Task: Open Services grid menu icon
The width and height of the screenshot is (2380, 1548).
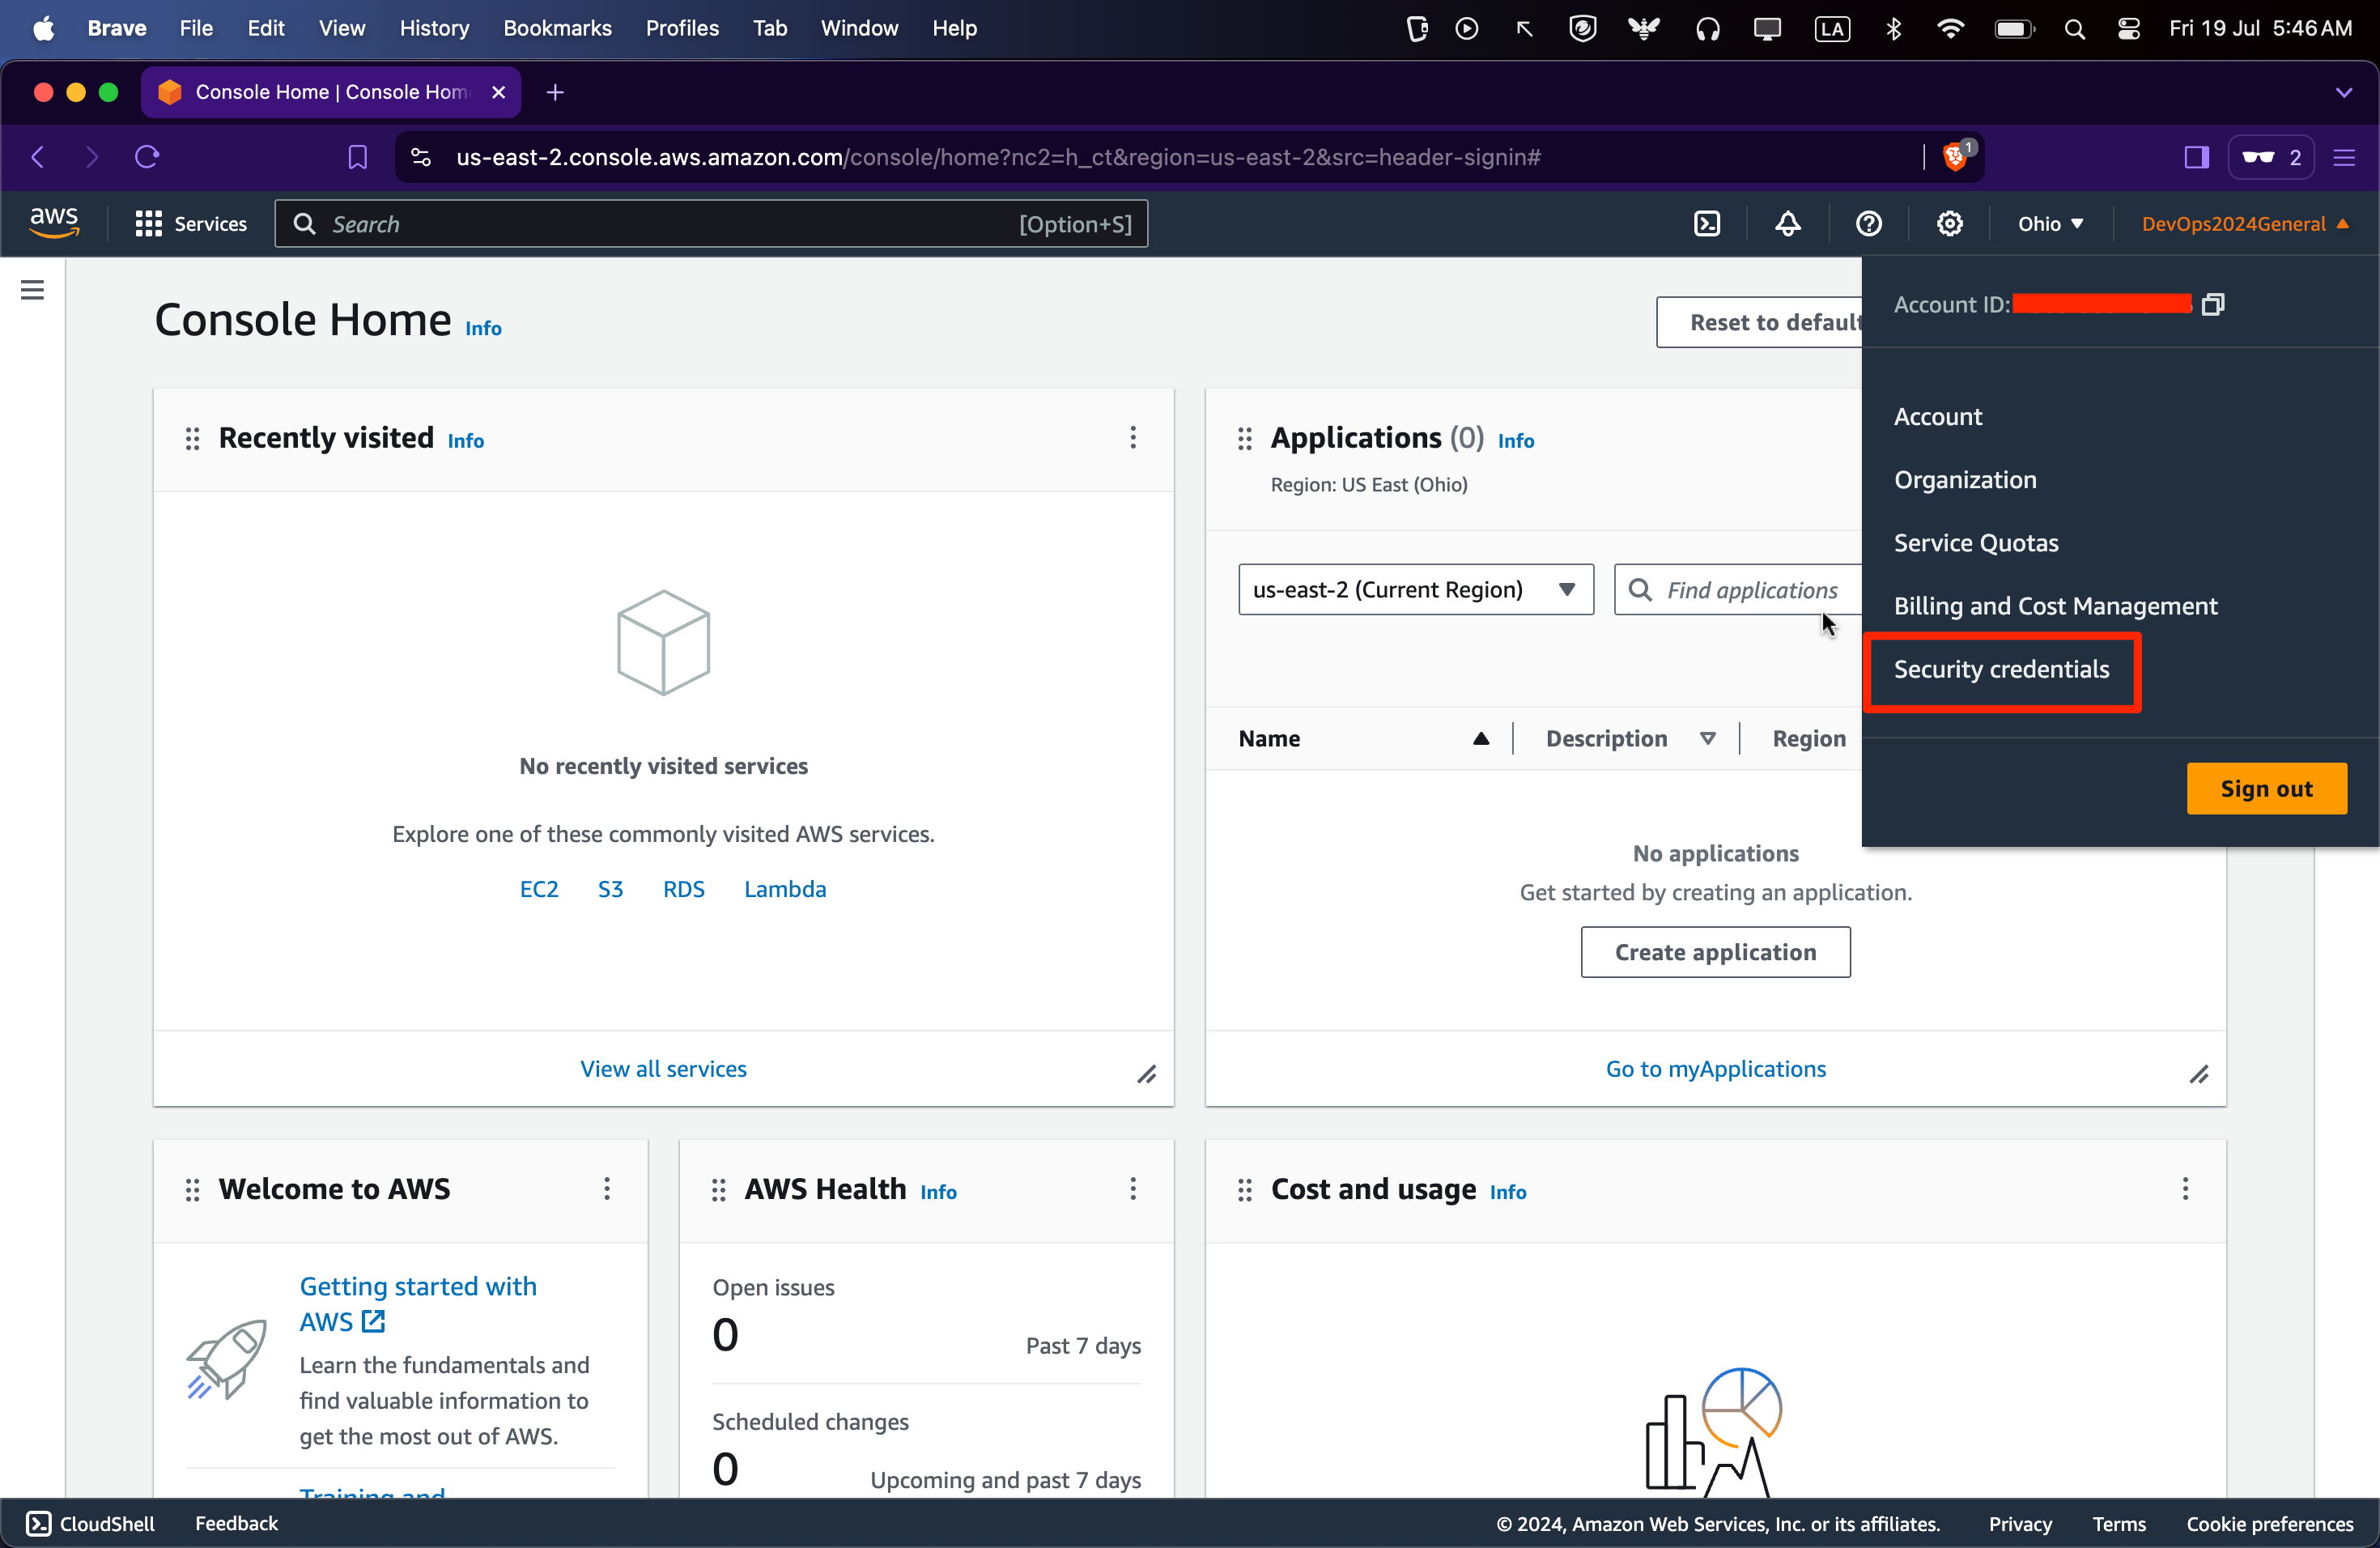Action: pyautogui.click(x=149, y=224)
